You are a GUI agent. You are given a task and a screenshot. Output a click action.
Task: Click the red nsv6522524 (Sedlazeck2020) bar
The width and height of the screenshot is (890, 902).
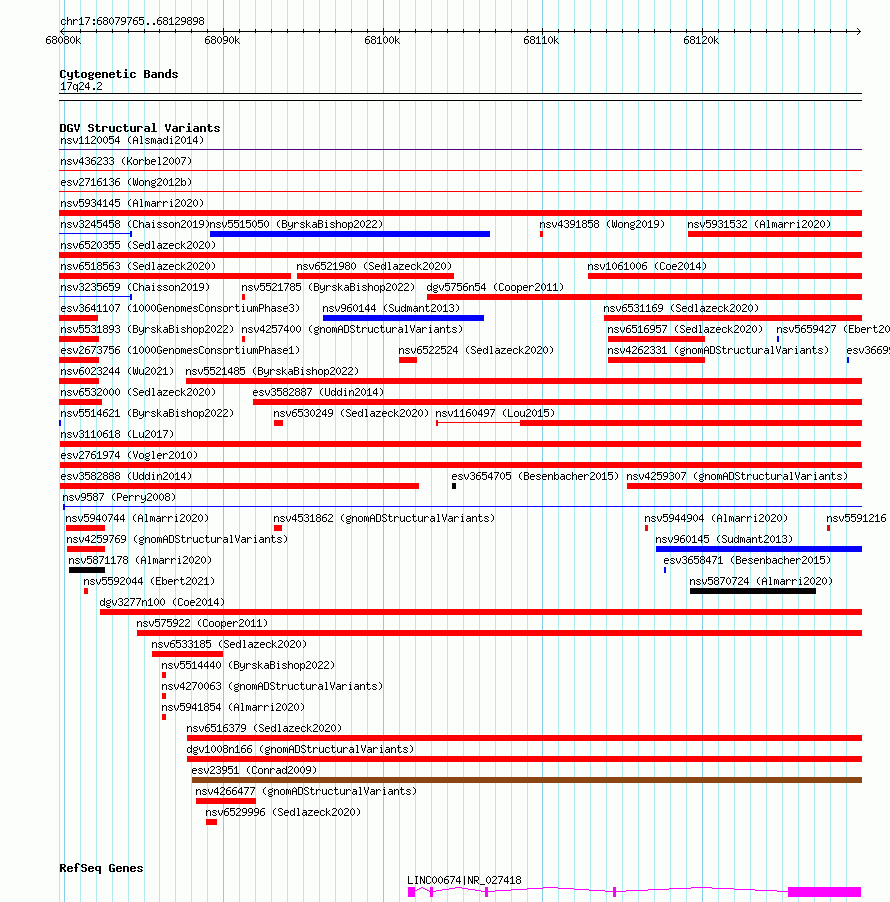(x=408, y=360)
